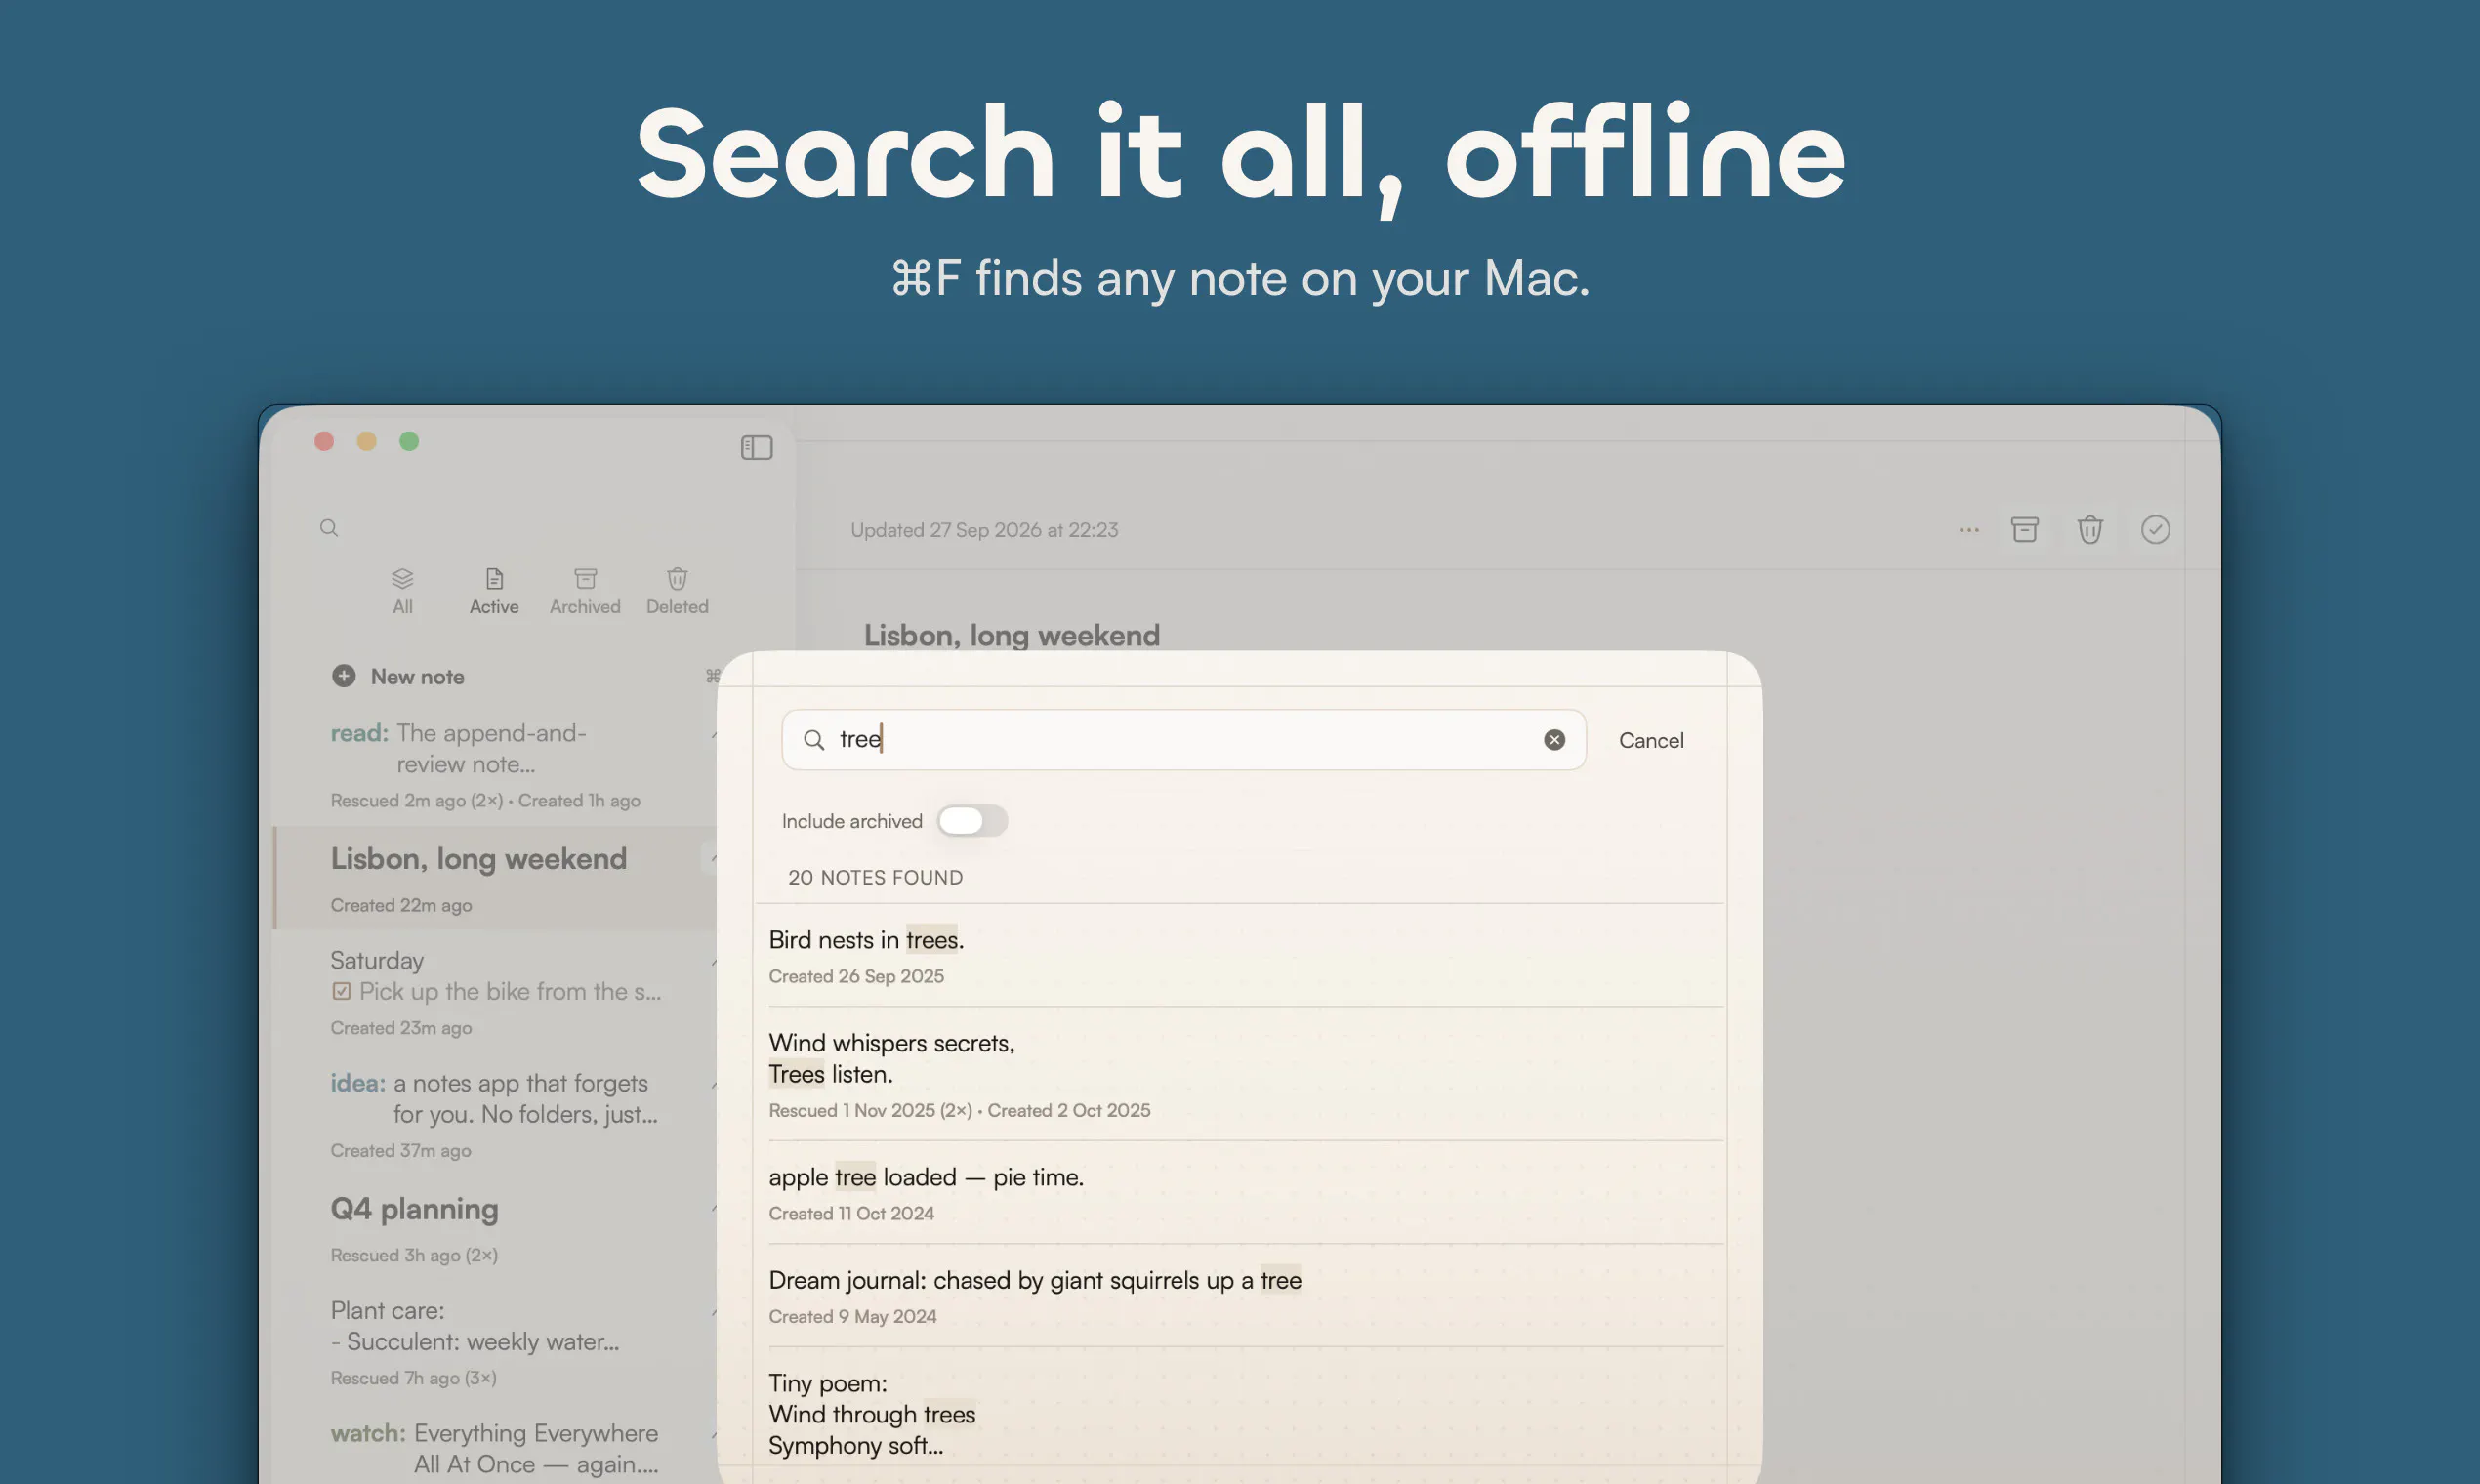The height and width of the screenshot is (1484, 2480).
Task: Open the Dream journal giant squirrels result
Action: point(1246,1296)
